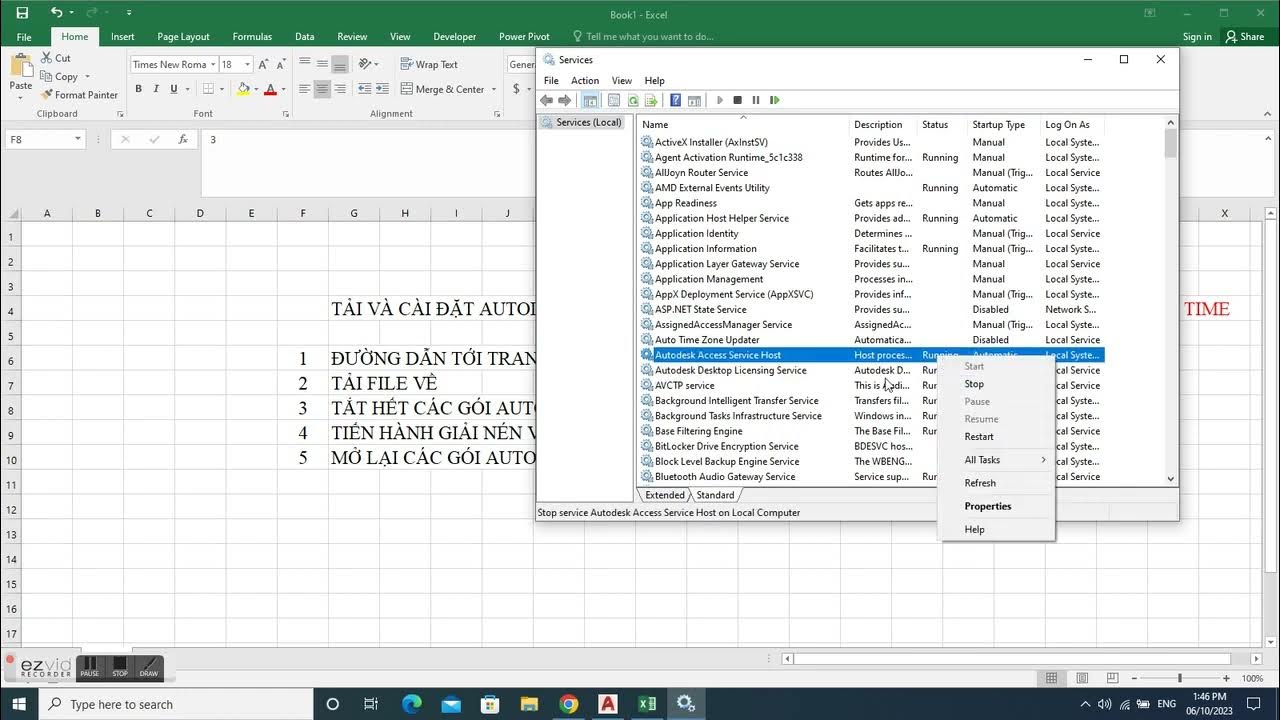Screen dimensions: 1280x720
Task: Click Decrease Font Size icon in Excel
Action: tap(283, 64)
